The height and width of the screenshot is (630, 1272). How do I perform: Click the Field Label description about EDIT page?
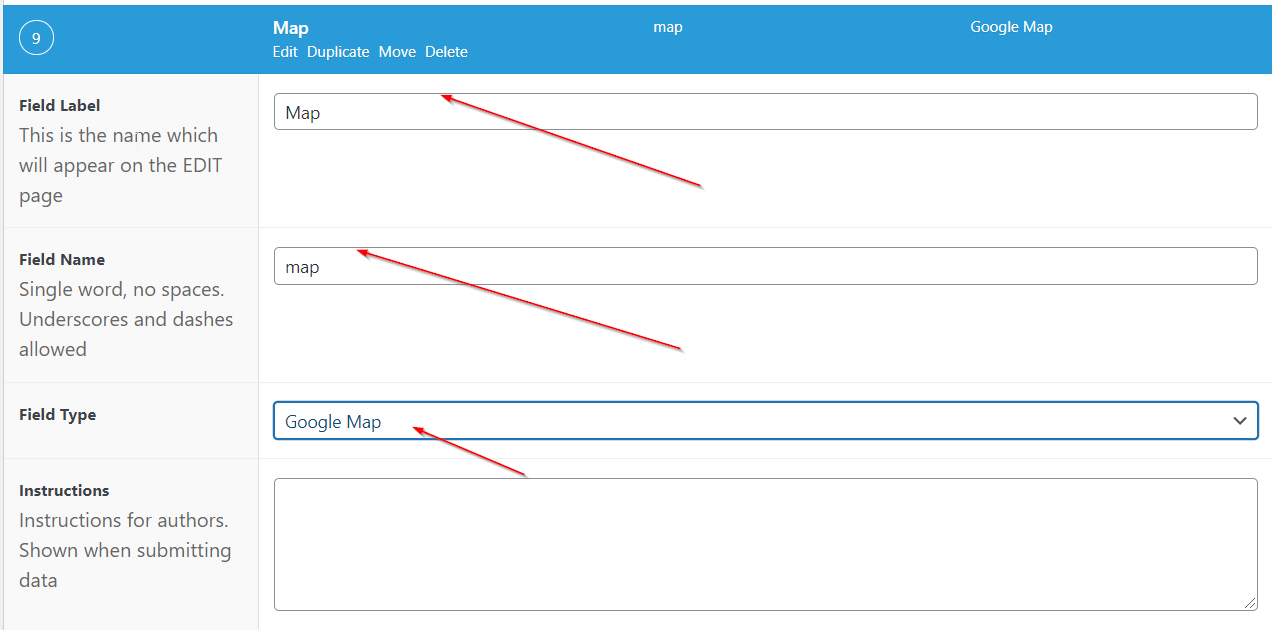click(x=118, y=165)
